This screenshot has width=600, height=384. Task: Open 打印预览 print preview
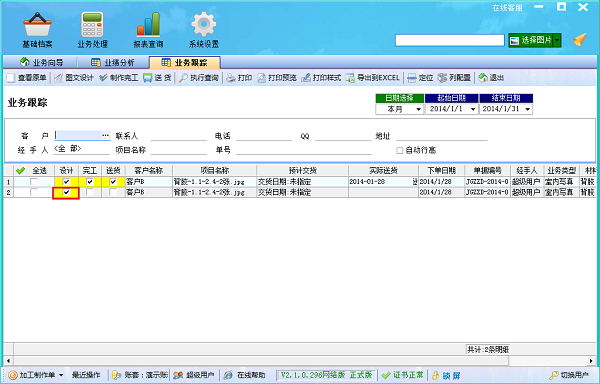pos(277,78)
